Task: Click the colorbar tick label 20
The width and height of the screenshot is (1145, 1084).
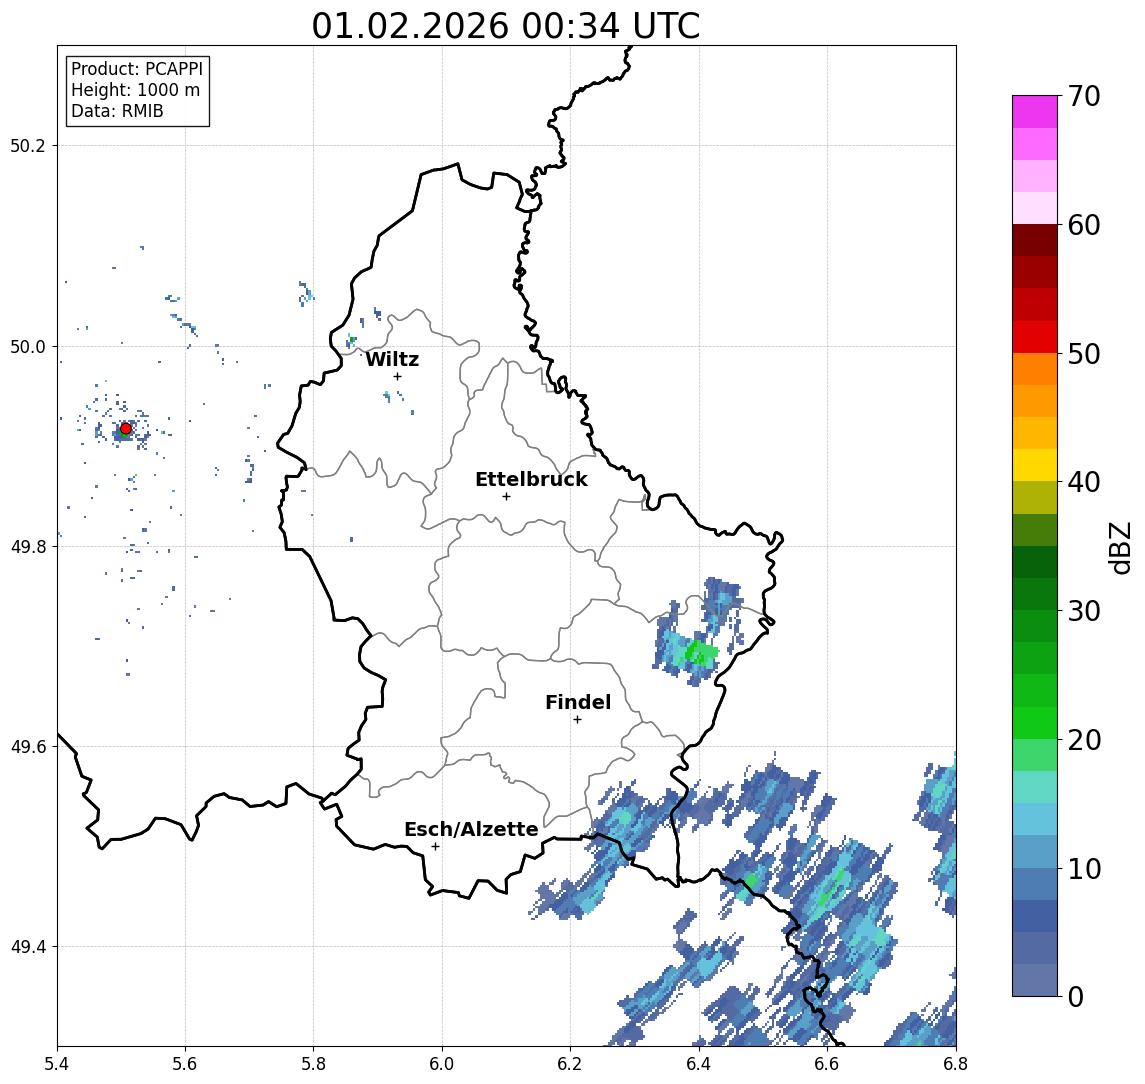Action: tap(1084, 740)
